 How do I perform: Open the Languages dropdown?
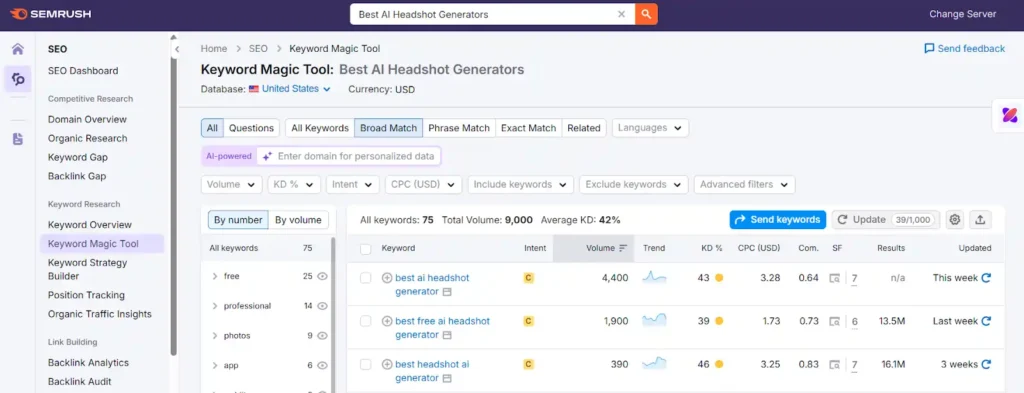(650, 128)
